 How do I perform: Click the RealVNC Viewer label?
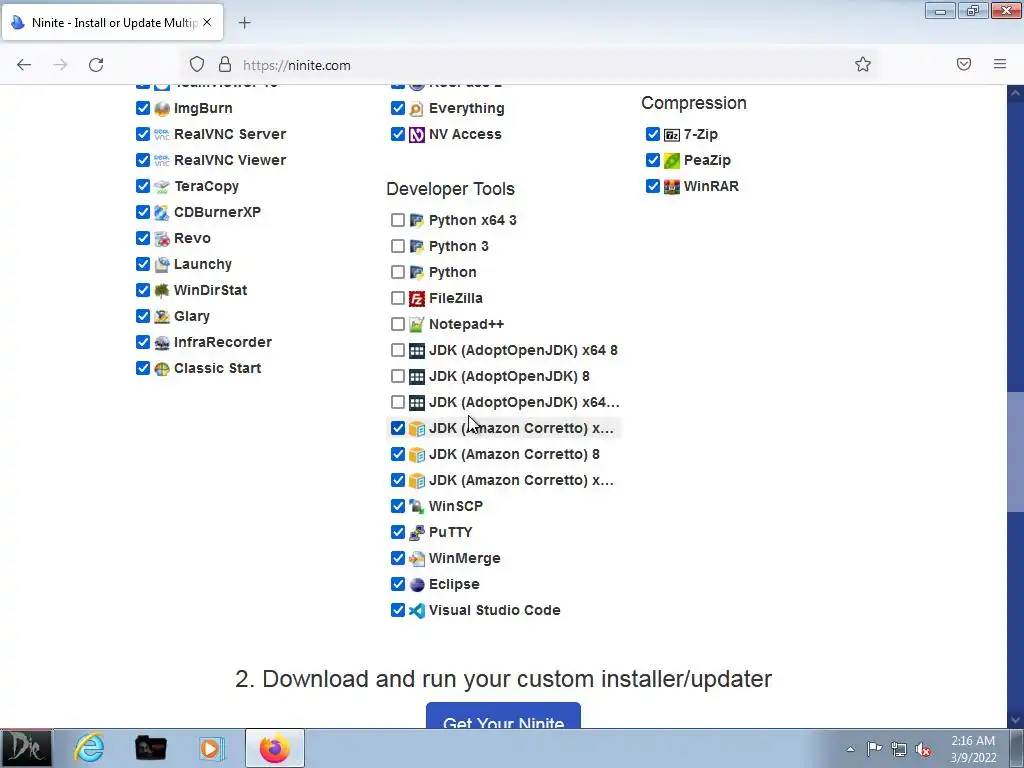pos(230,160)
